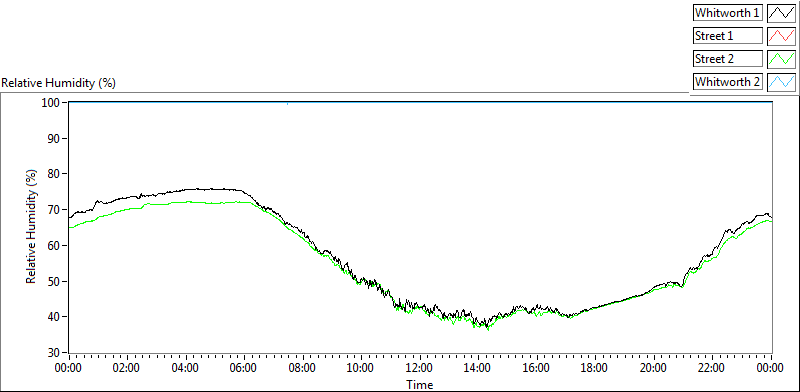The image size is (800, 392).
Task: Click the 12:00 time tick label
Action: click(x=420, y=368)
